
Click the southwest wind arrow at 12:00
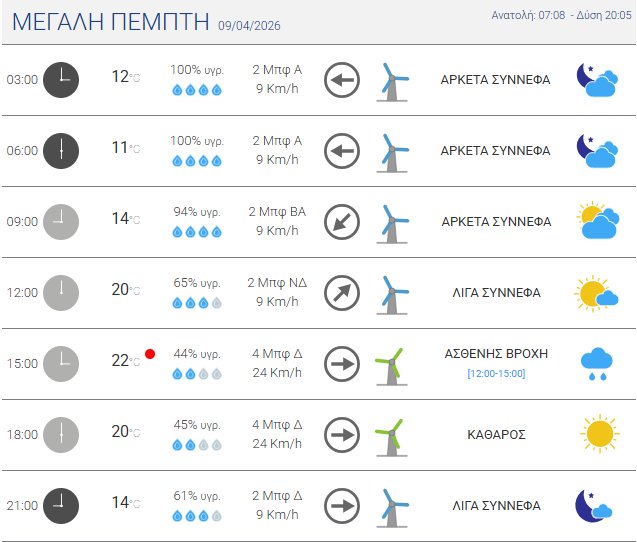tap(342, 293)
